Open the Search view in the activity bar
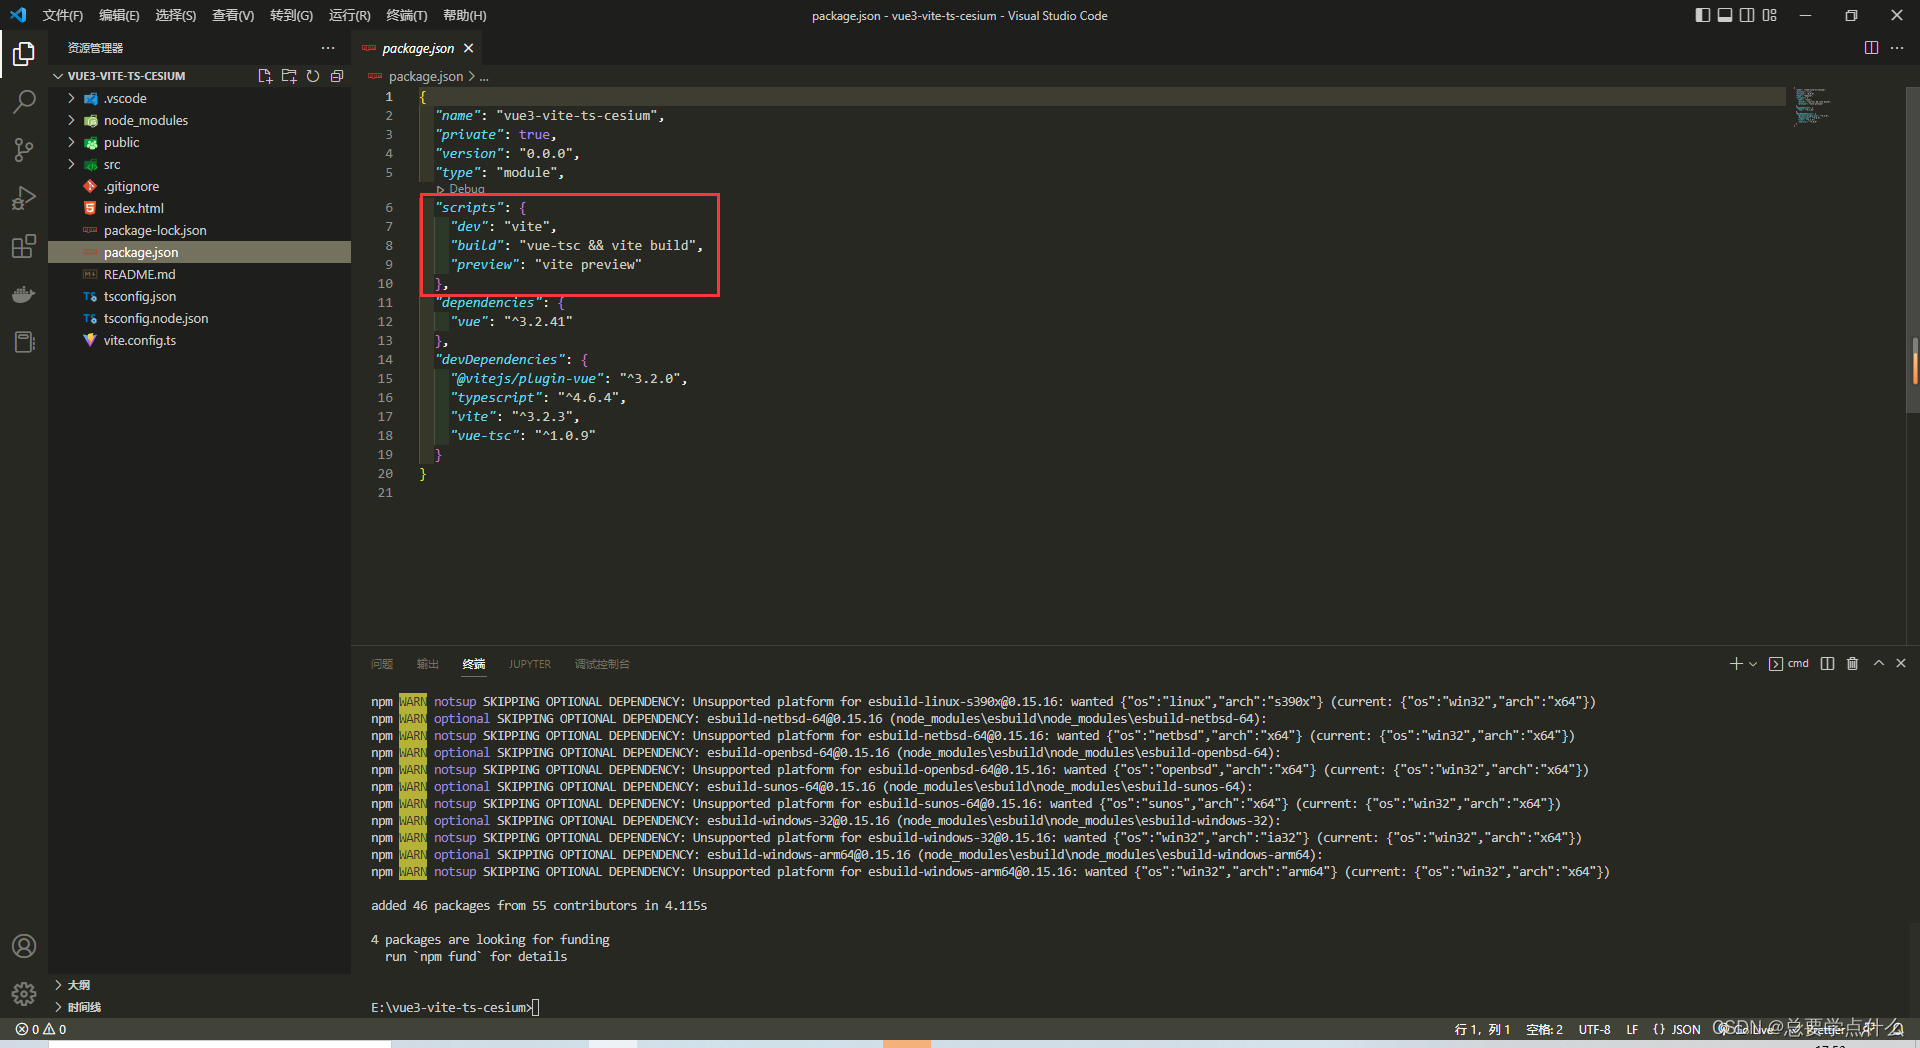 tap(24, 101)
